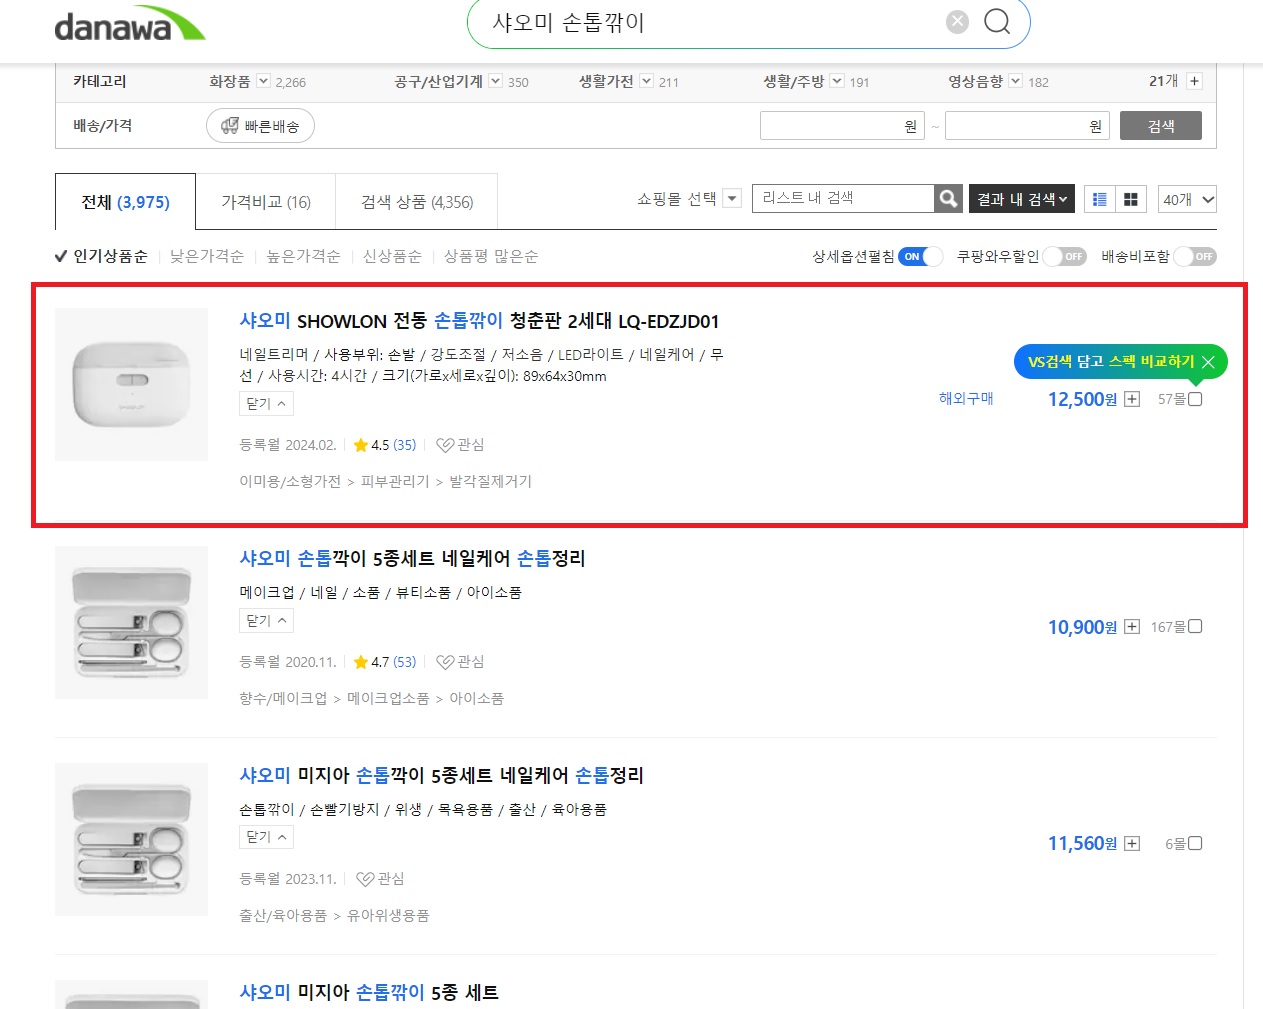
Task: Enable 쿠팡와우할인 toggle
Action: (1064, 256)
